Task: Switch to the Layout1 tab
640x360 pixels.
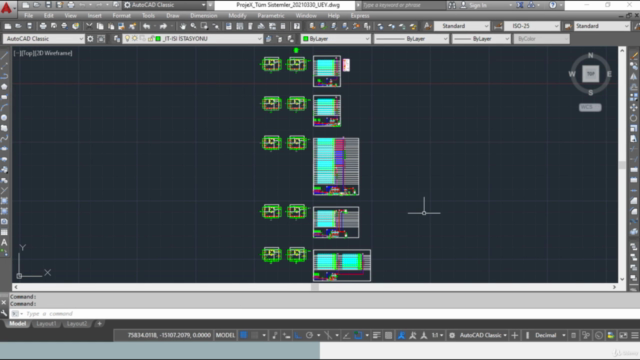Action: [46, 324]
